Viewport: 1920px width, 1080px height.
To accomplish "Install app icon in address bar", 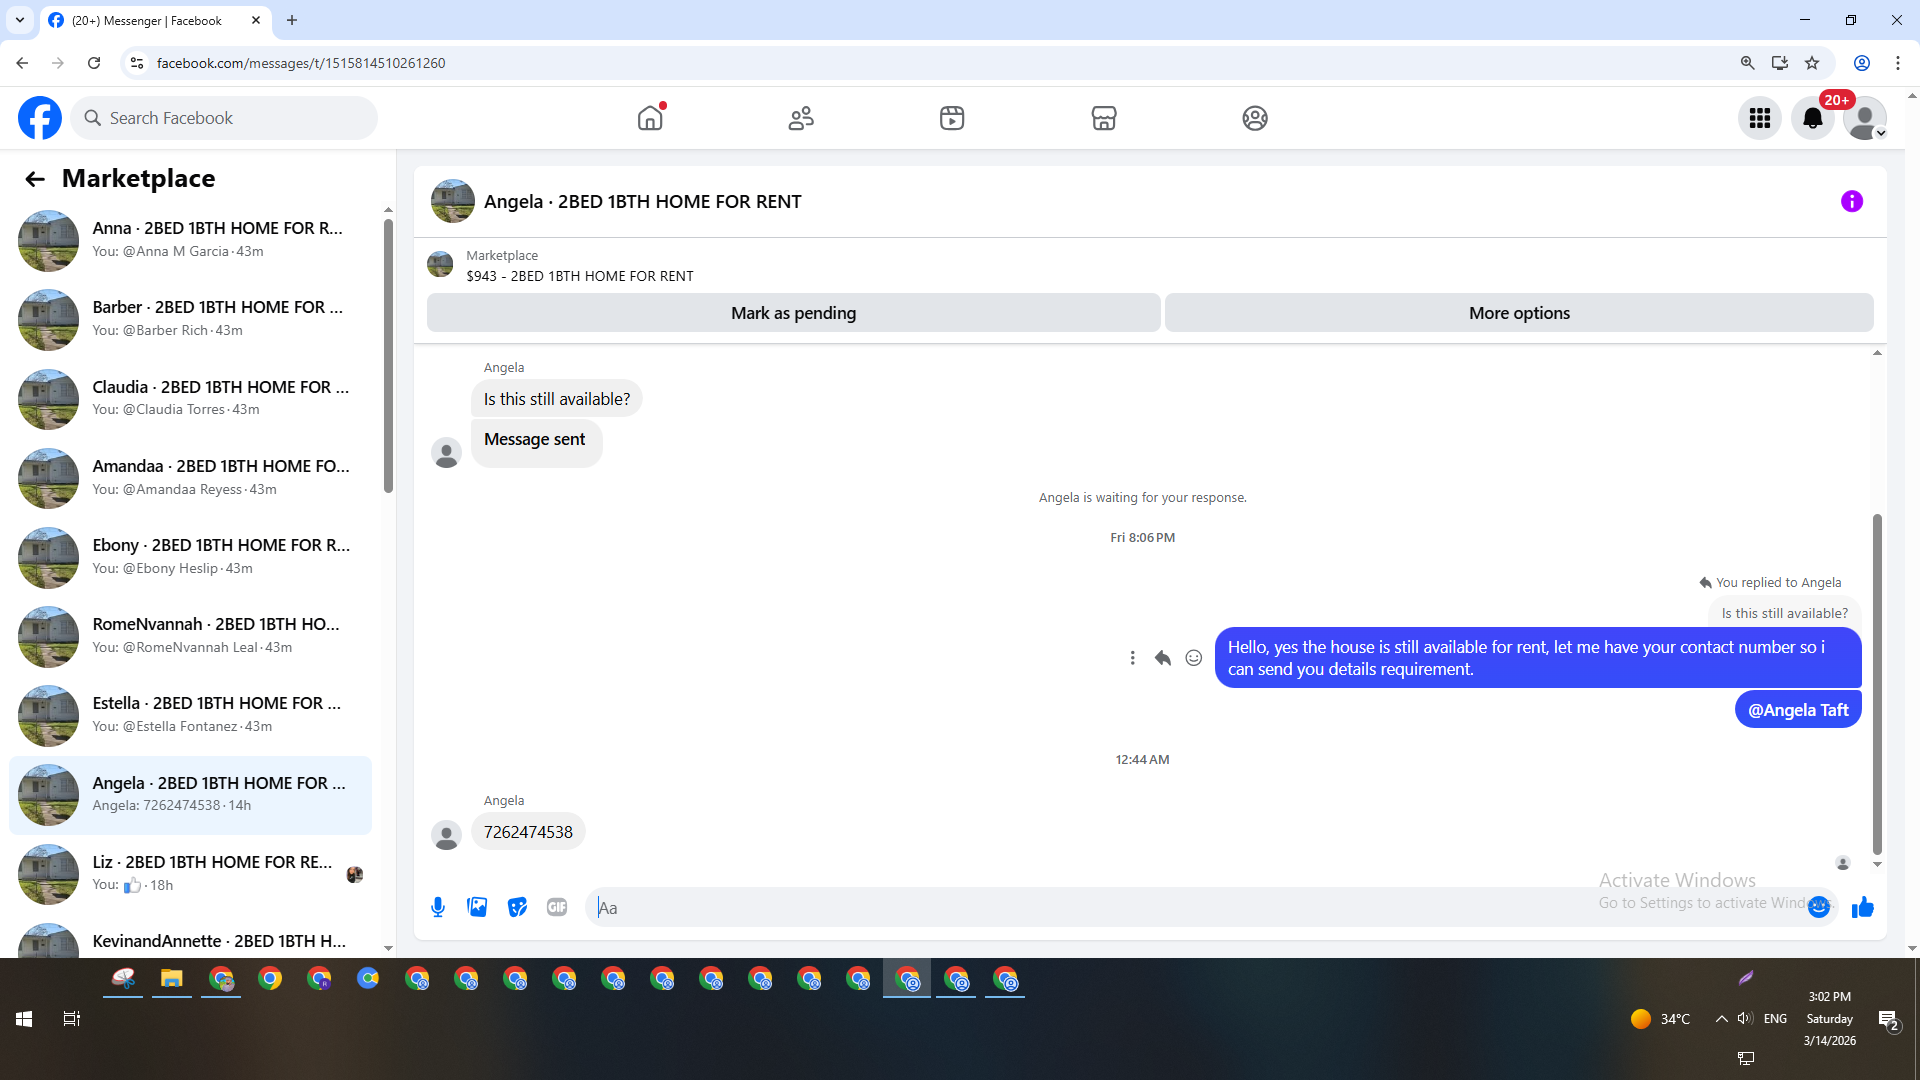I will [x=1780, y=63].
